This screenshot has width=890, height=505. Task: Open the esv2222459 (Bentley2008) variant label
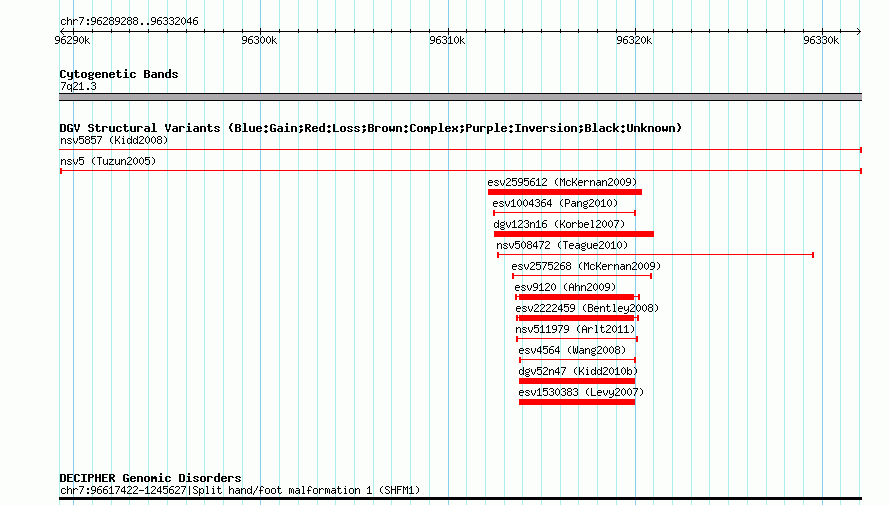tap(587, 308)
